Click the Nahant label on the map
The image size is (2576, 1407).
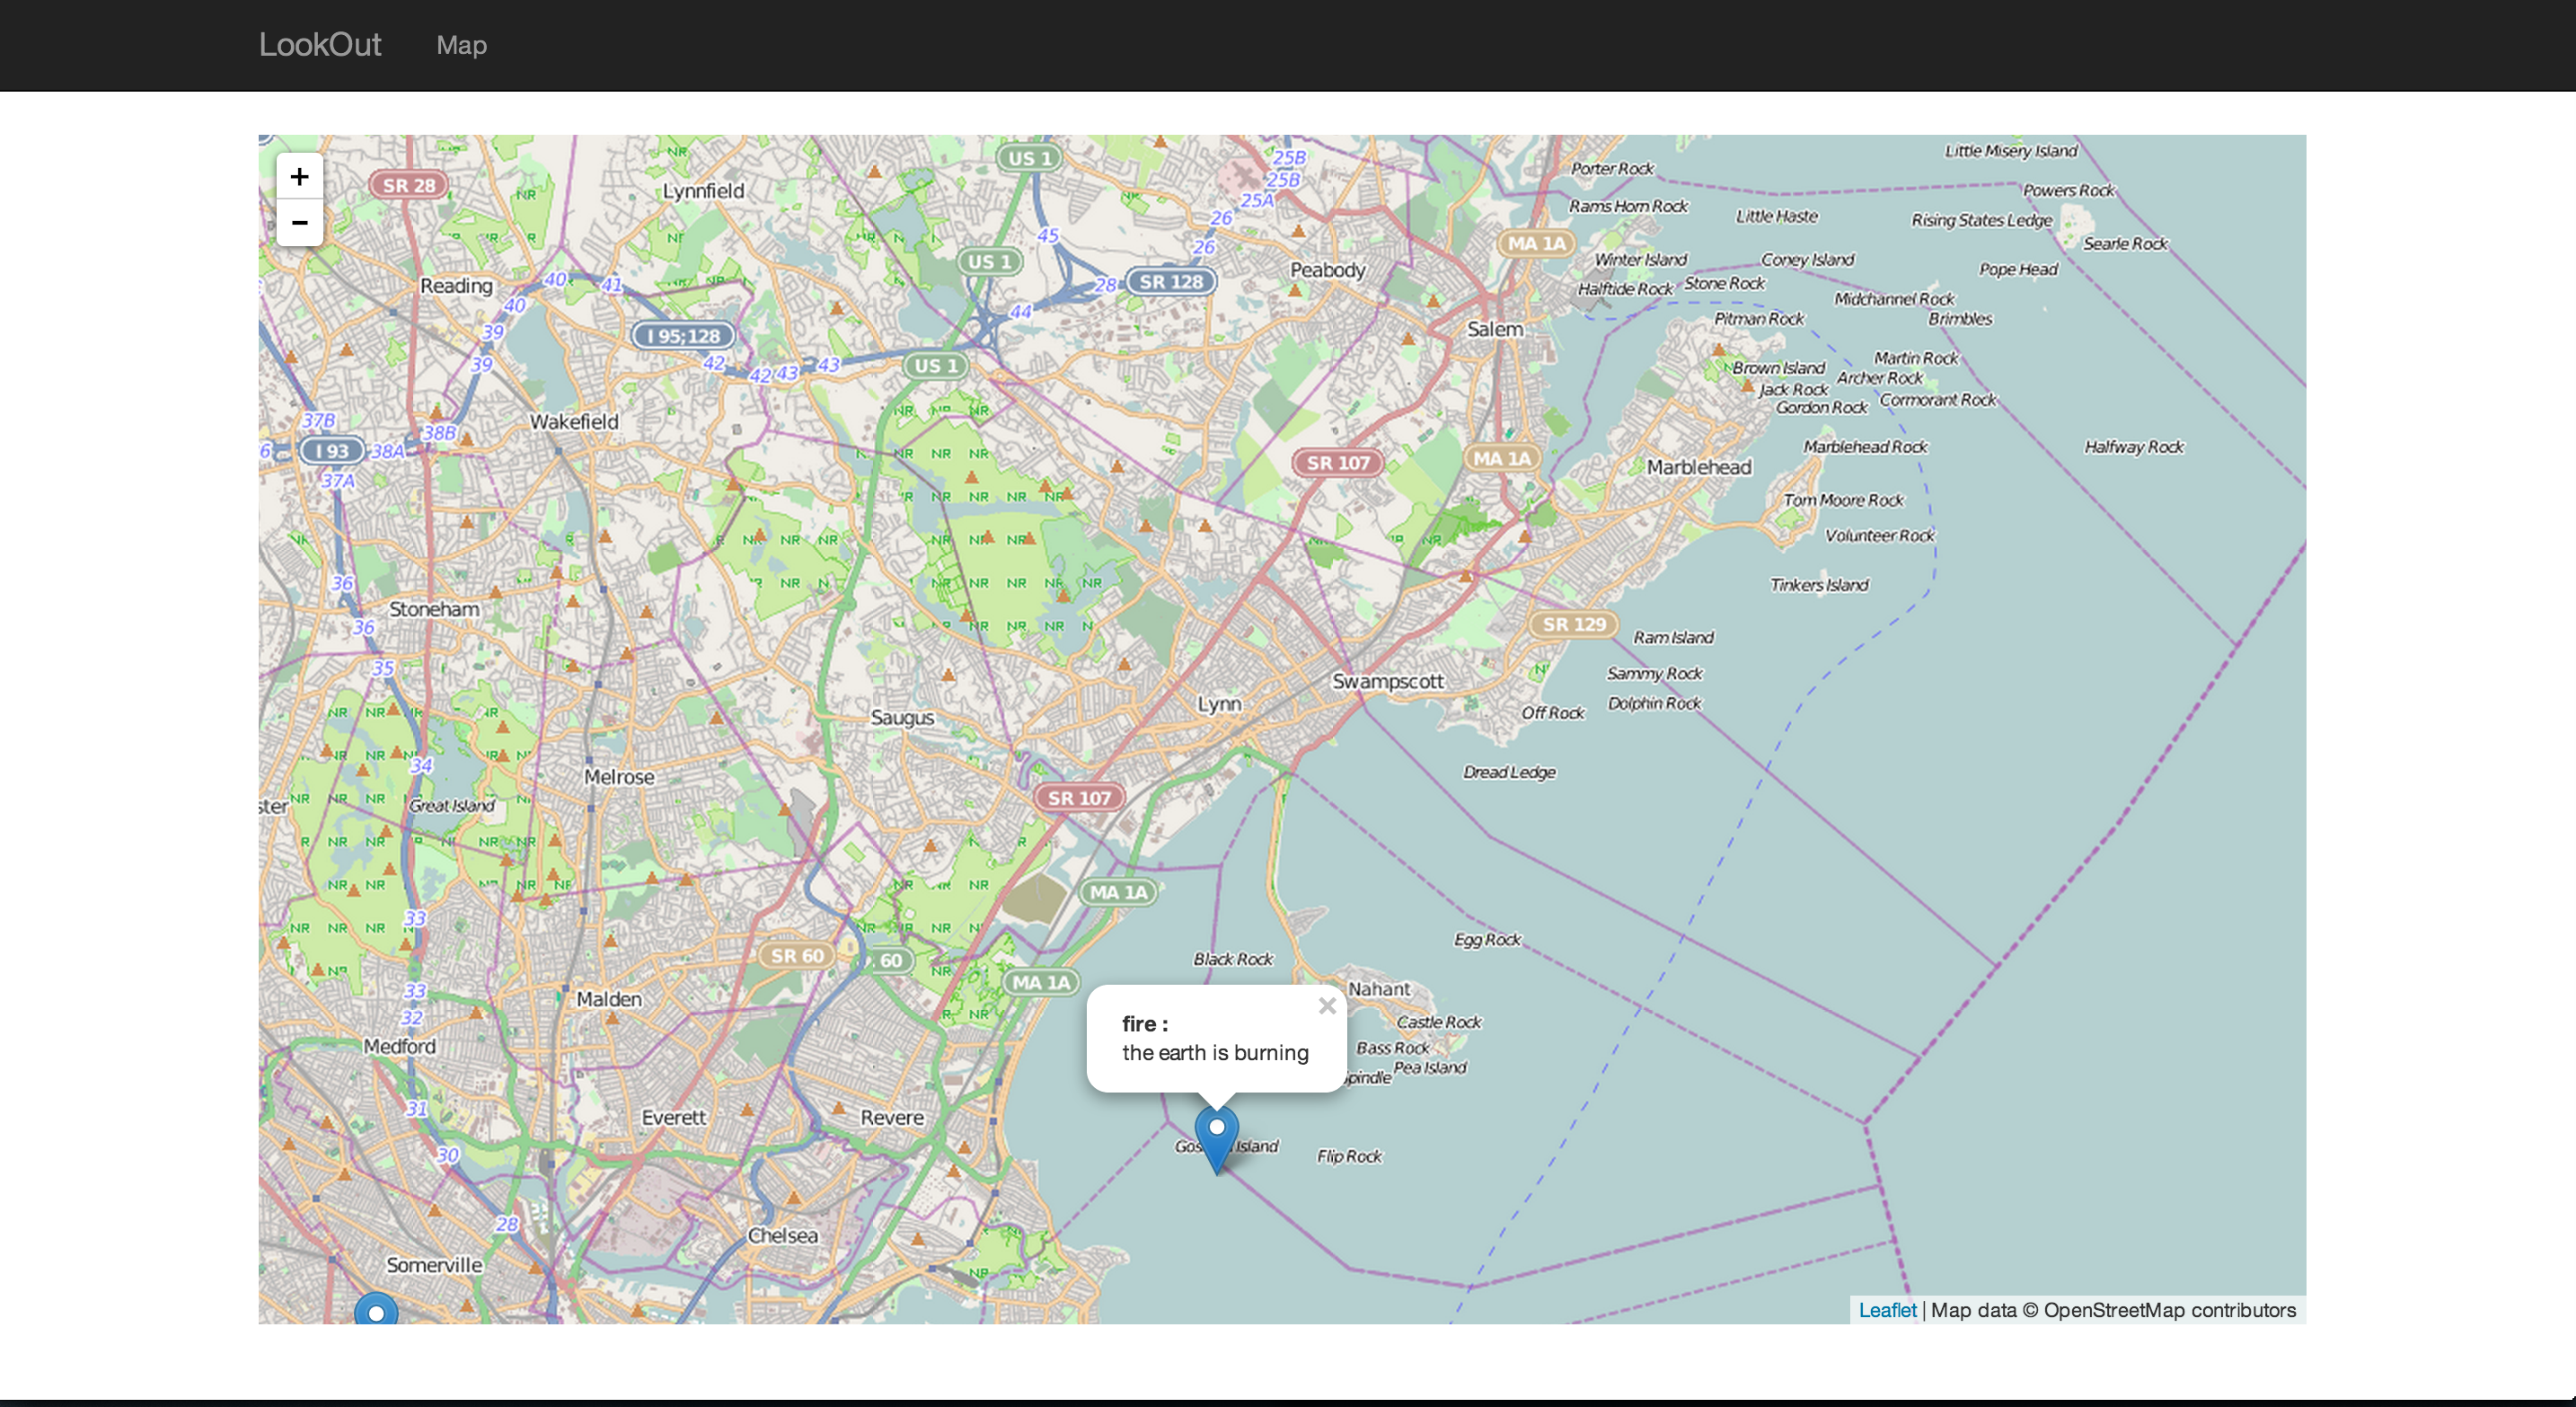[1378, 989]
